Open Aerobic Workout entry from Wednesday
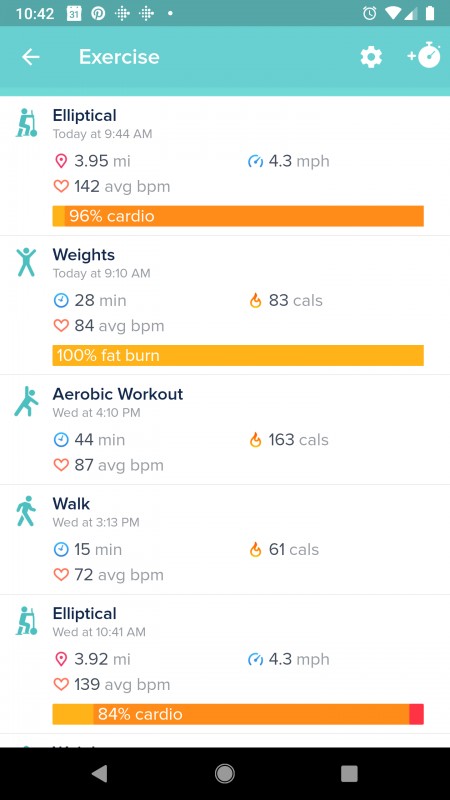This screenshot has width=450, height=800. [x=225, y=430]
